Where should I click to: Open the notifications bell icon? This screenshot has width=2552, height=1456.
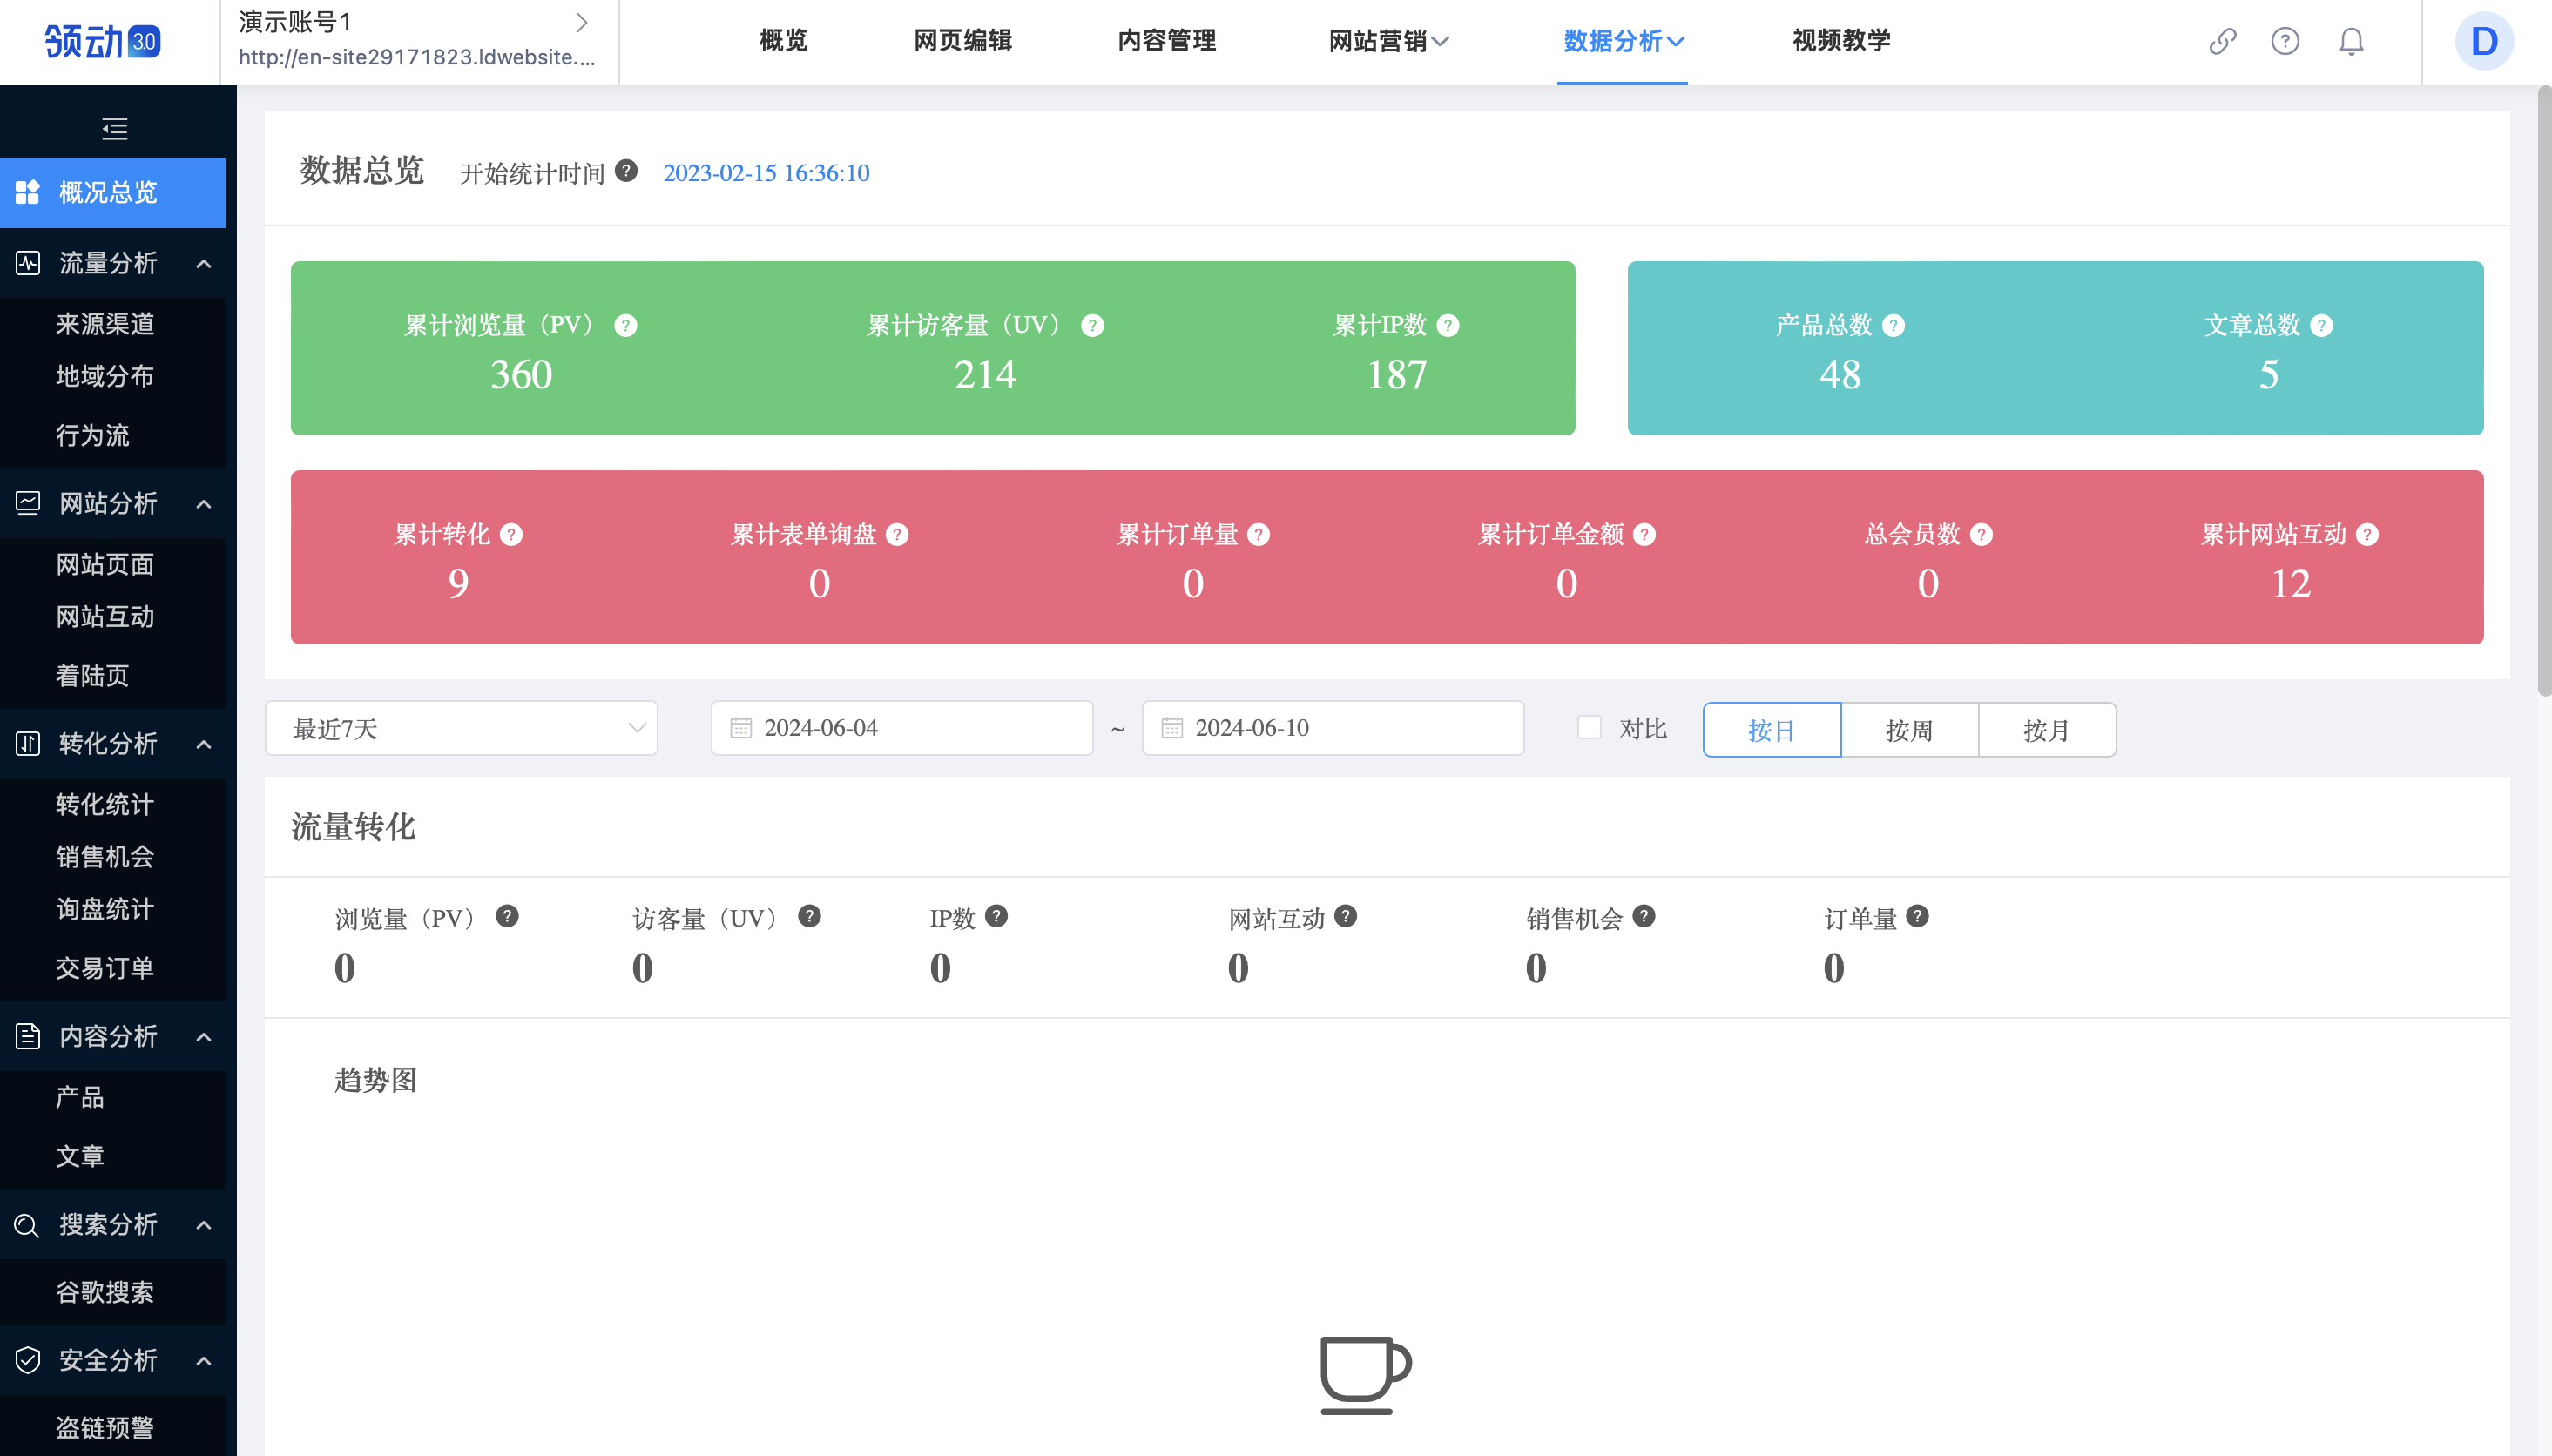click(2350, 42)
